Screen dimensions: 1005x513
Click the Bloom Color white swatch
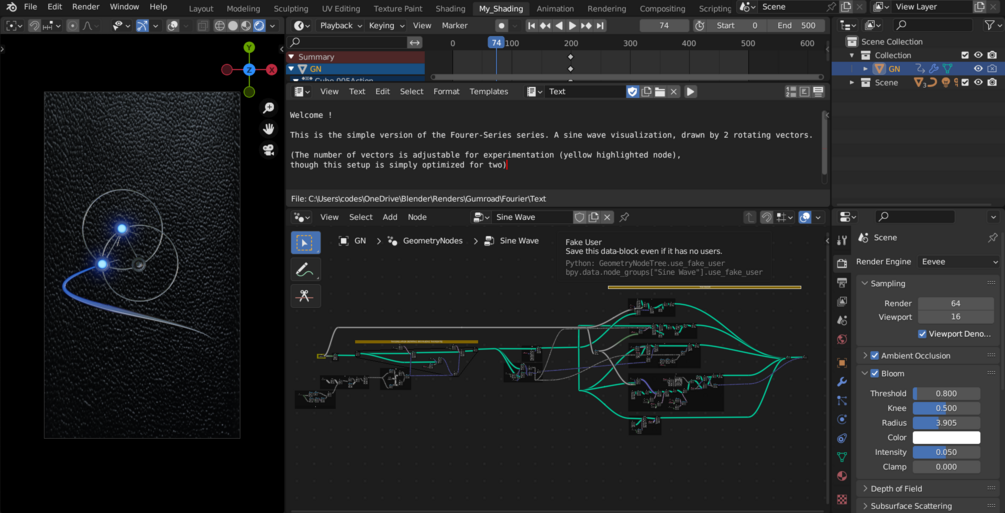946,437
